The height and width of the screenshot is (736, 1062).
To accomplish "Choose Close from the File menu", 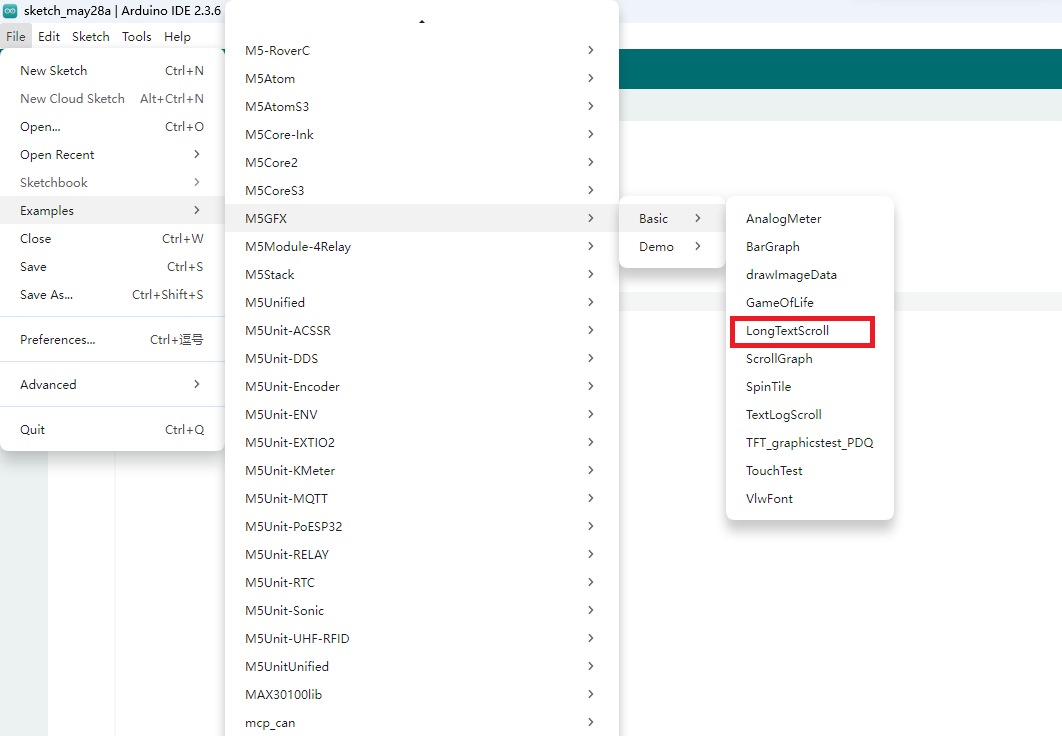I will 112,238.
